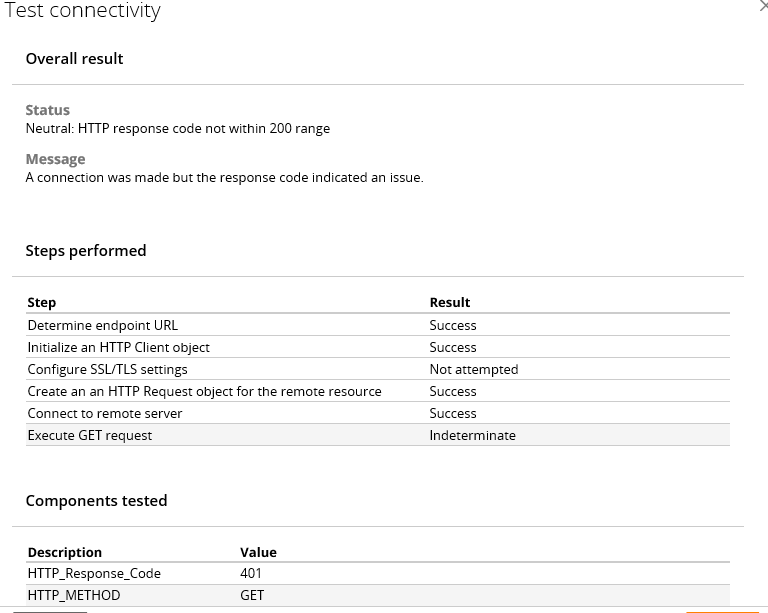The width and height of the screenshot is (768, 613).
Task: Select the Initialize an HTTP Client object row
Action: [x=378, y=347]
